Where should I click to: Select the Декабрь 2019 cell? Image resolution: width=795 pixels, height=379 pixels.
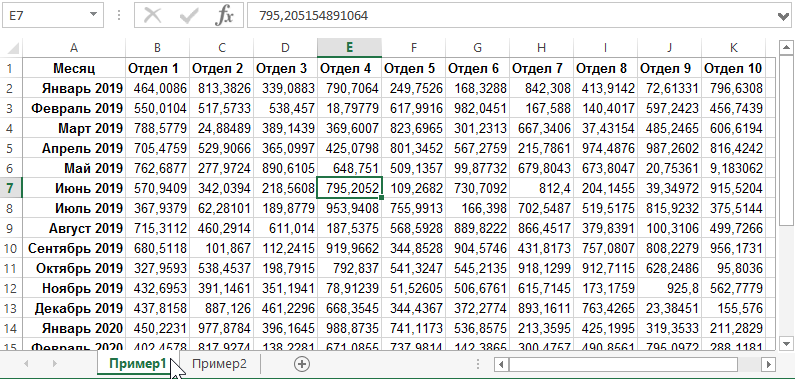[74, 309]
